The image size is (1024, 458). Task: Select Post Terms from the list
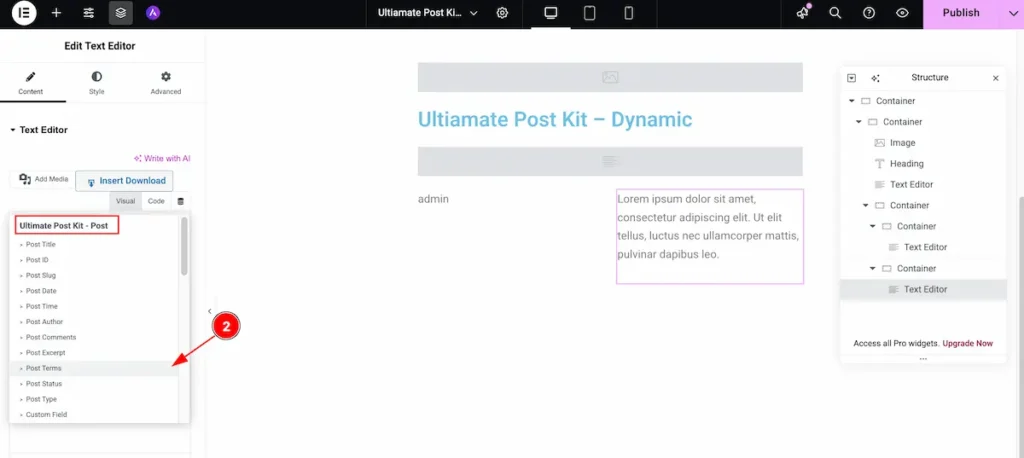(44, 369)
